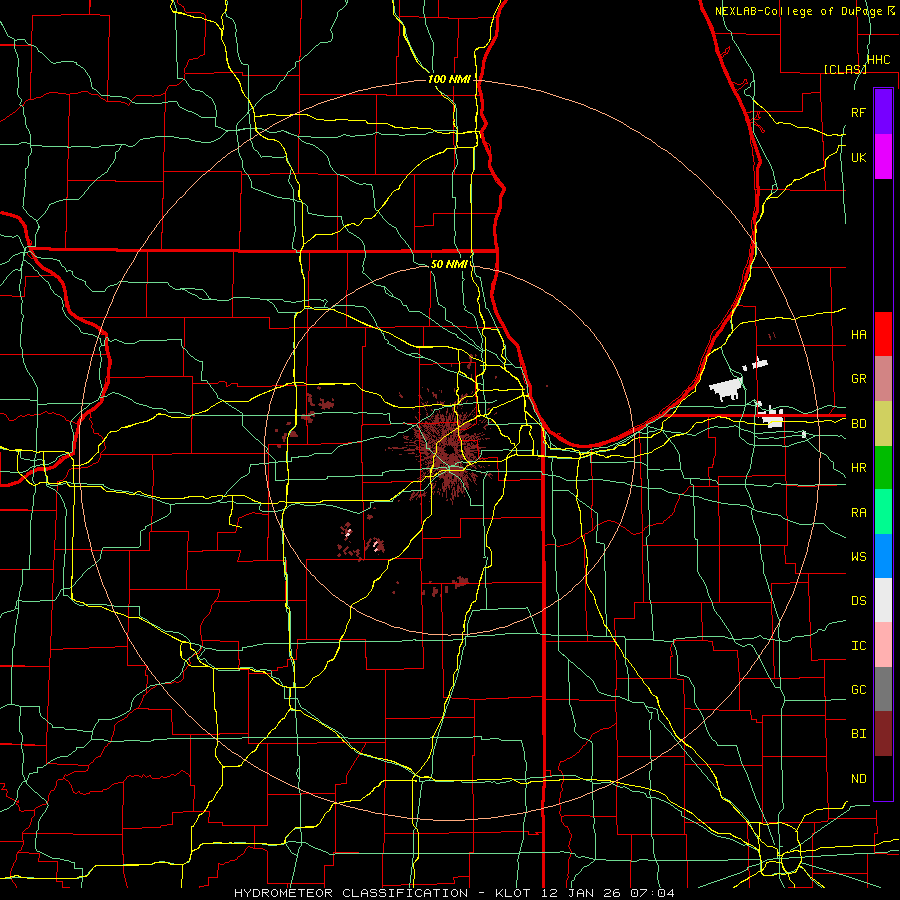Click the black radar center inside brown echoes
Image resolution: width=900 pixels, height=900 pixels.
[449, 449]
